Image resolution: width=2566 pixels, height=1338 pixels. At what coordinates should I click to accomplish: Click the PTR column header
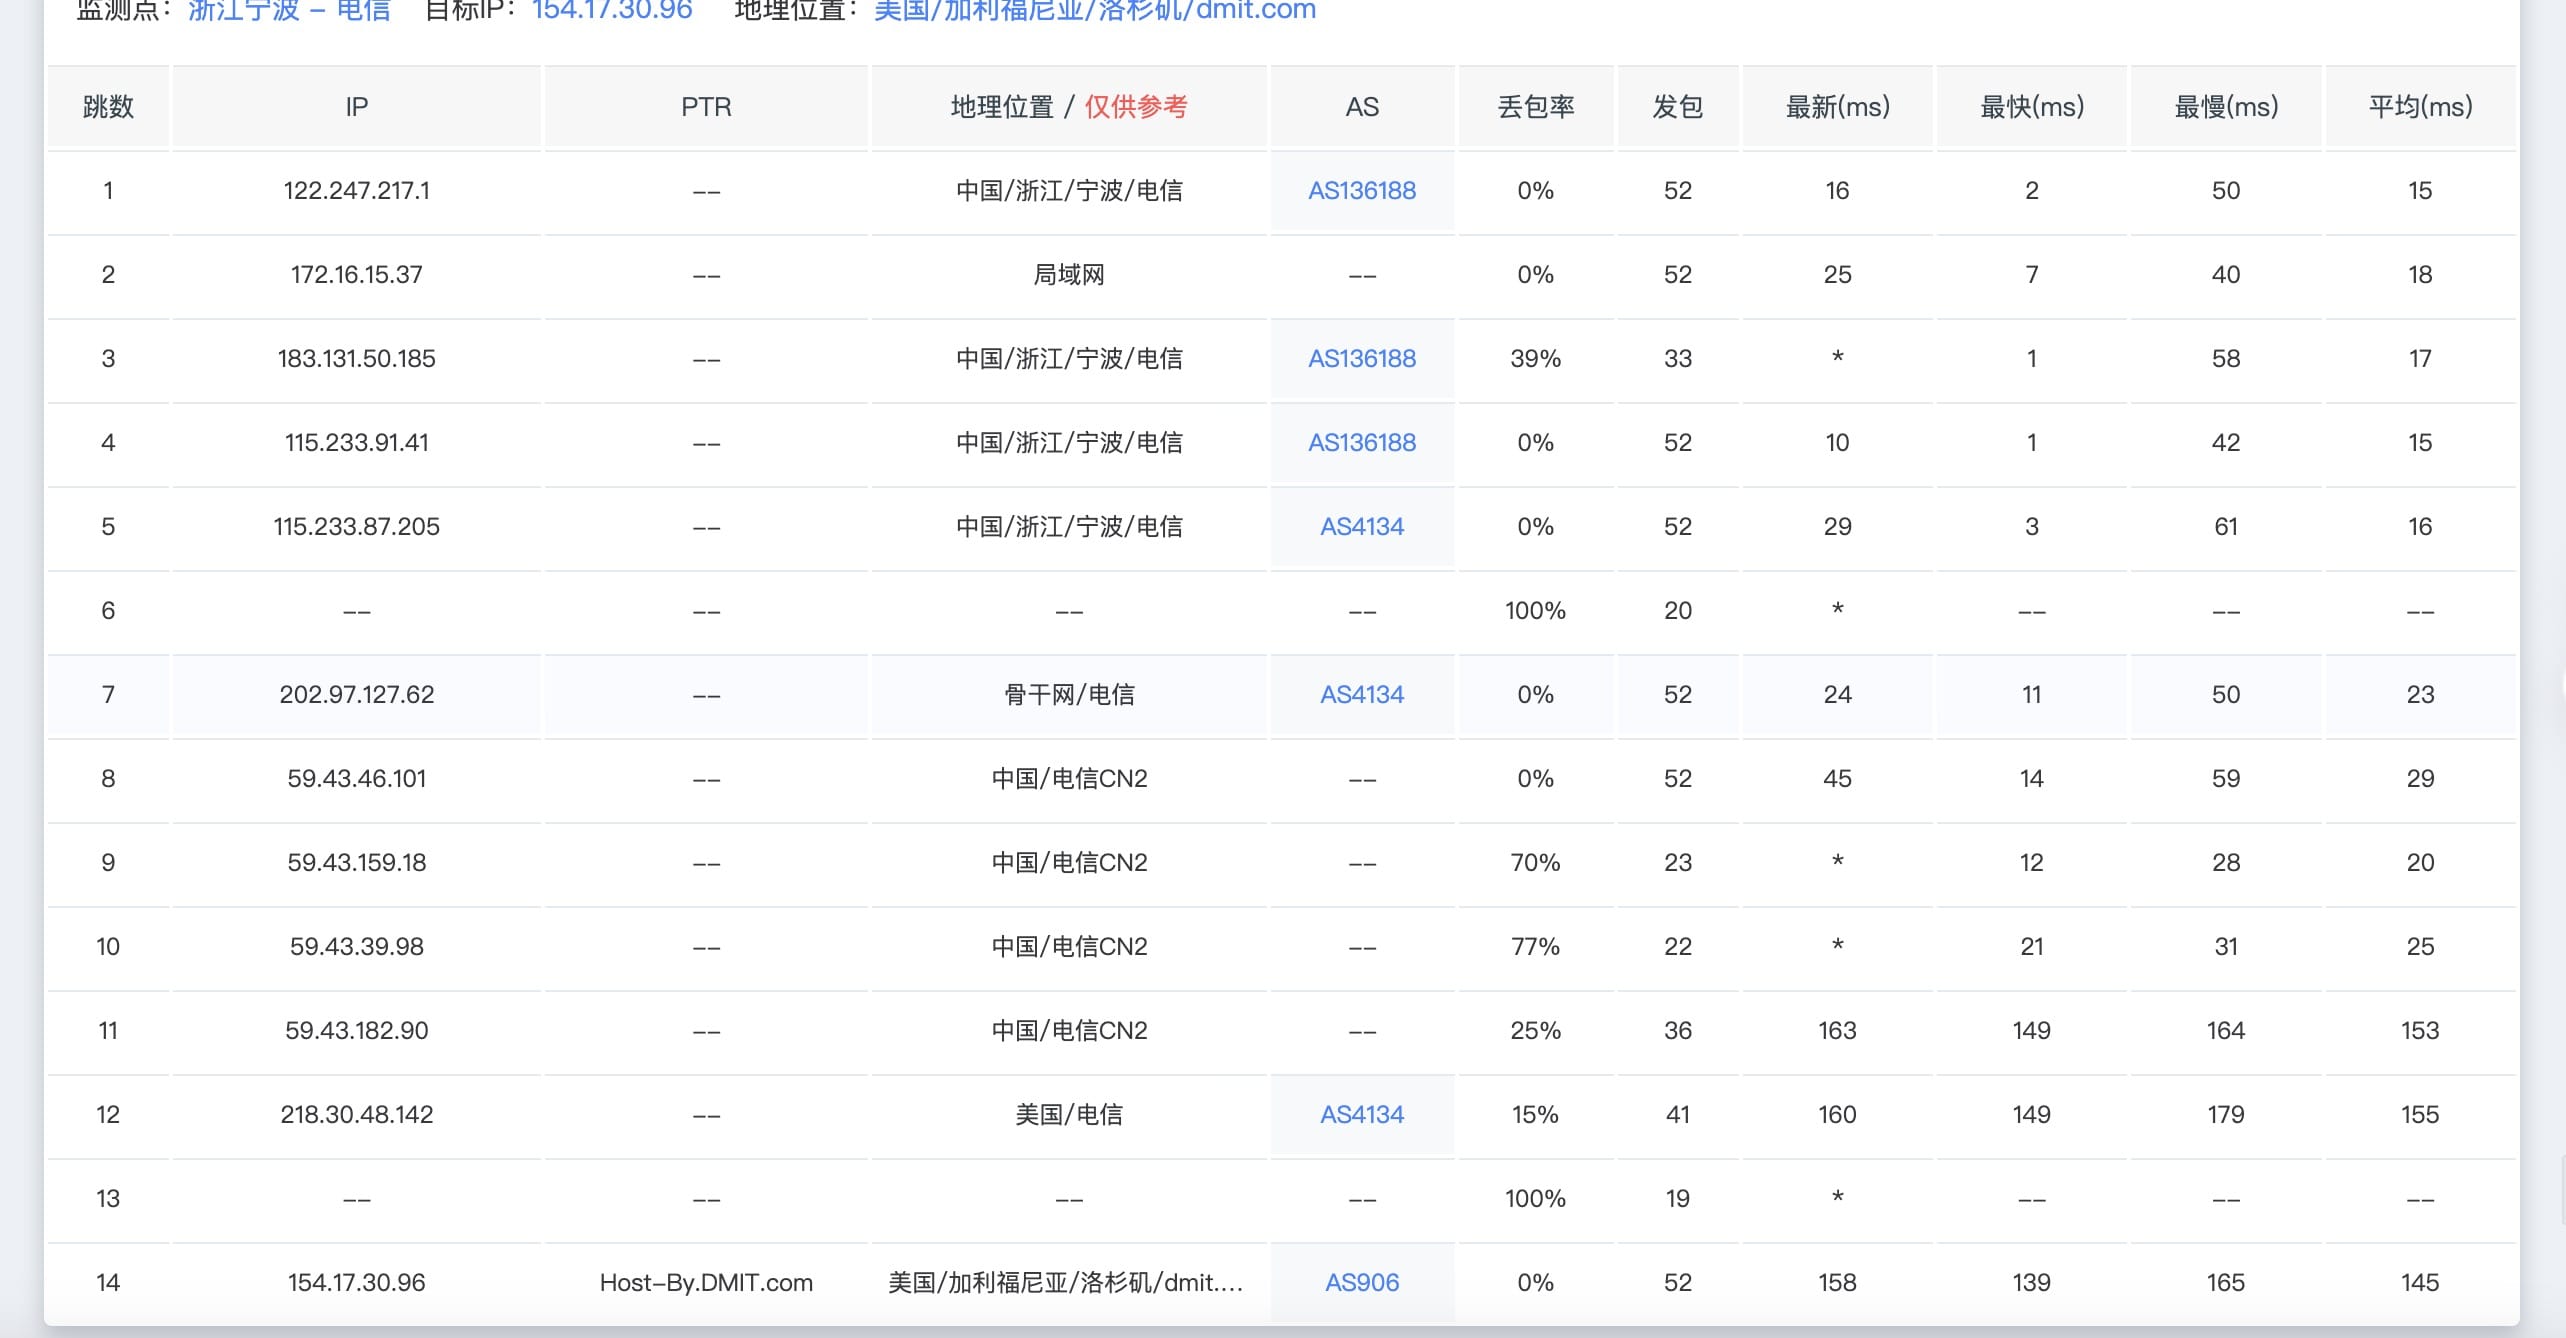pyautogui.click(x=706, y=107)
